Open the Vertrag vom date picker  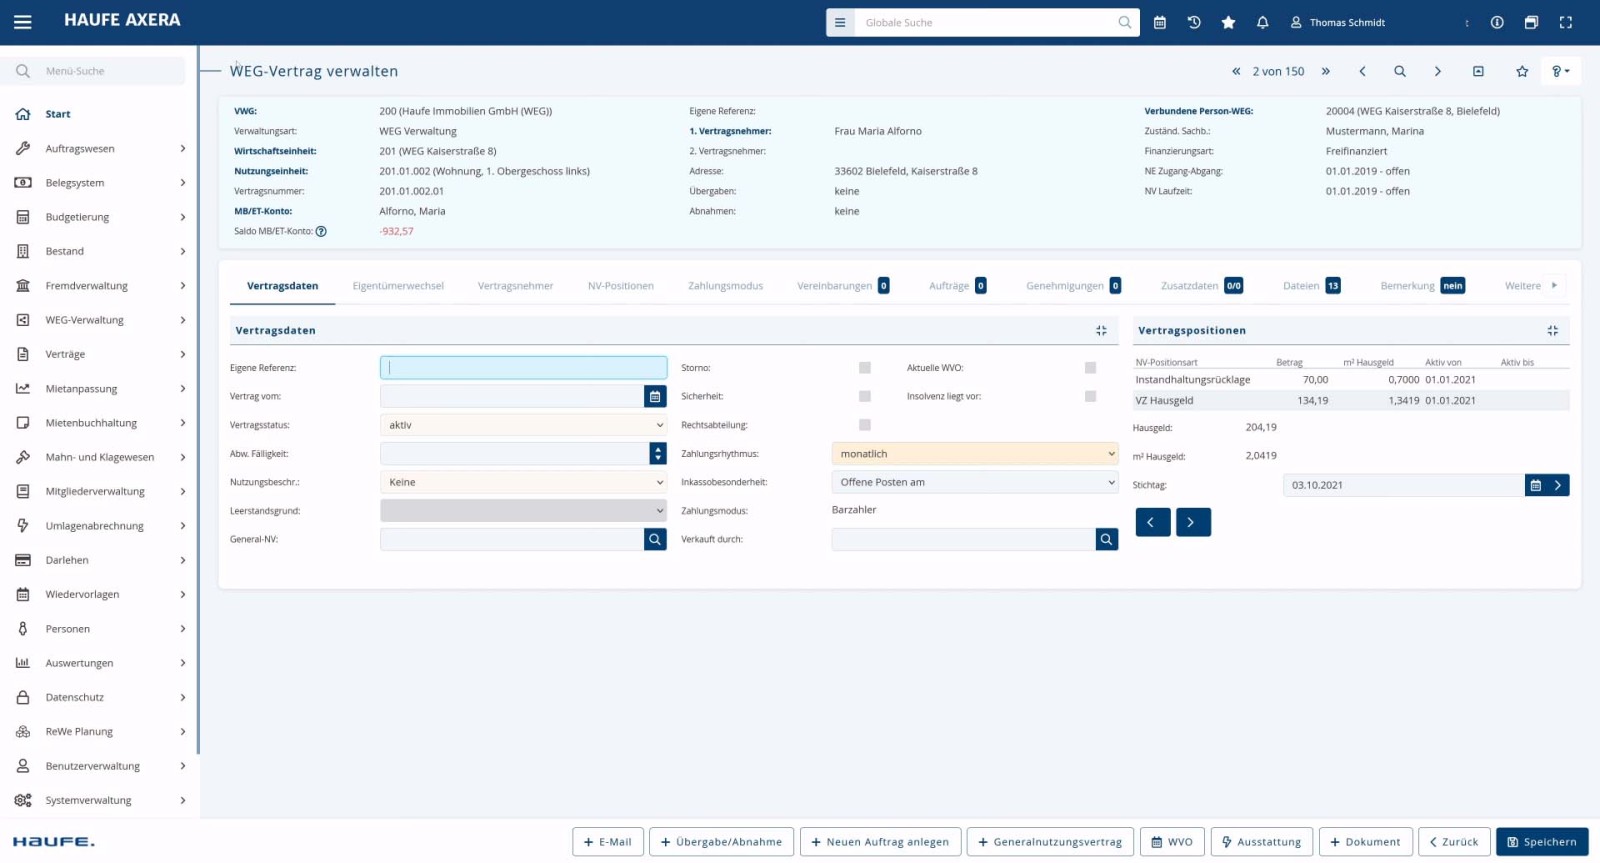655,397
